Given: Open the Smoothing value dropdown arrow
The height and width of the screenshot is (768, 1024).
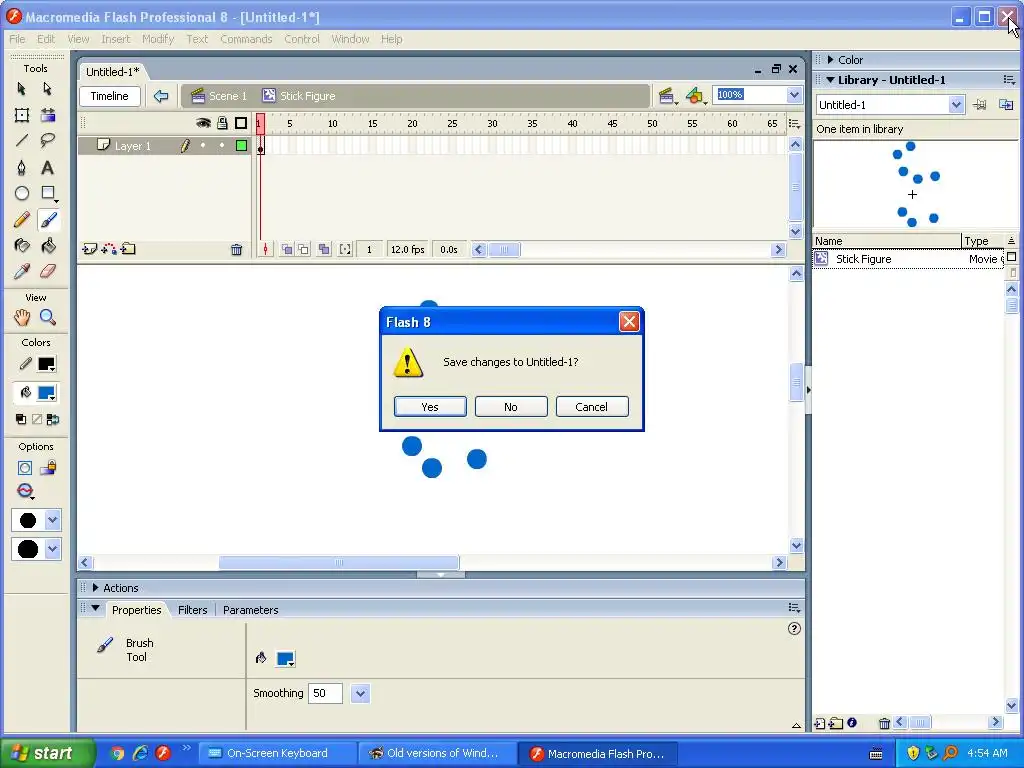Looking at the screenshot, I should click(x=360, y=694).
